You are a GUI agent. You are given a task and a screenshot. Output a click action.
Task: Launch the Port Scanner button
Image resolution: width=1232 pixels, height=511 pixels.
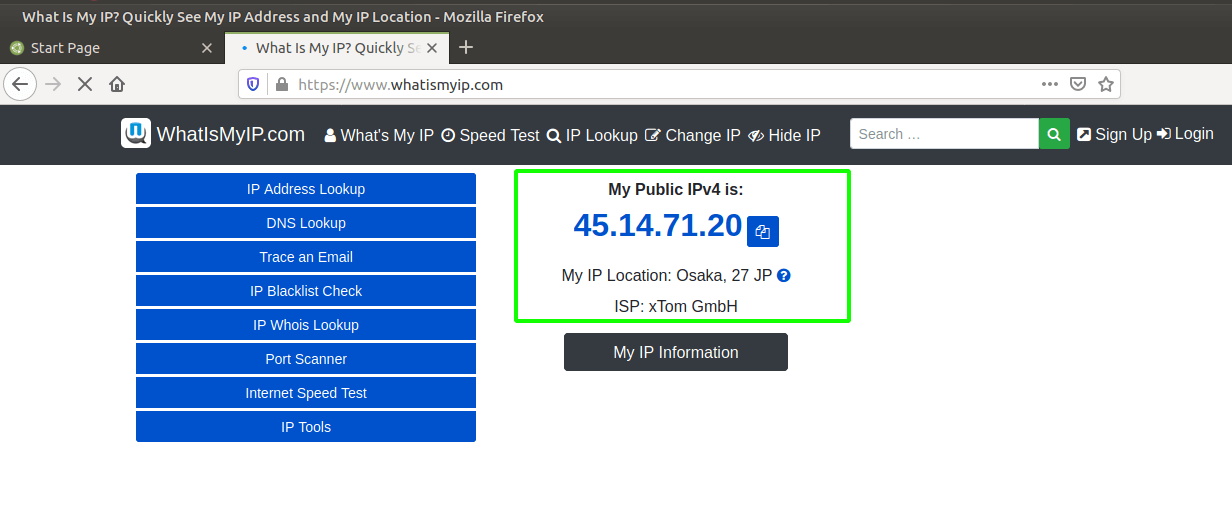[x=306, y=359]
